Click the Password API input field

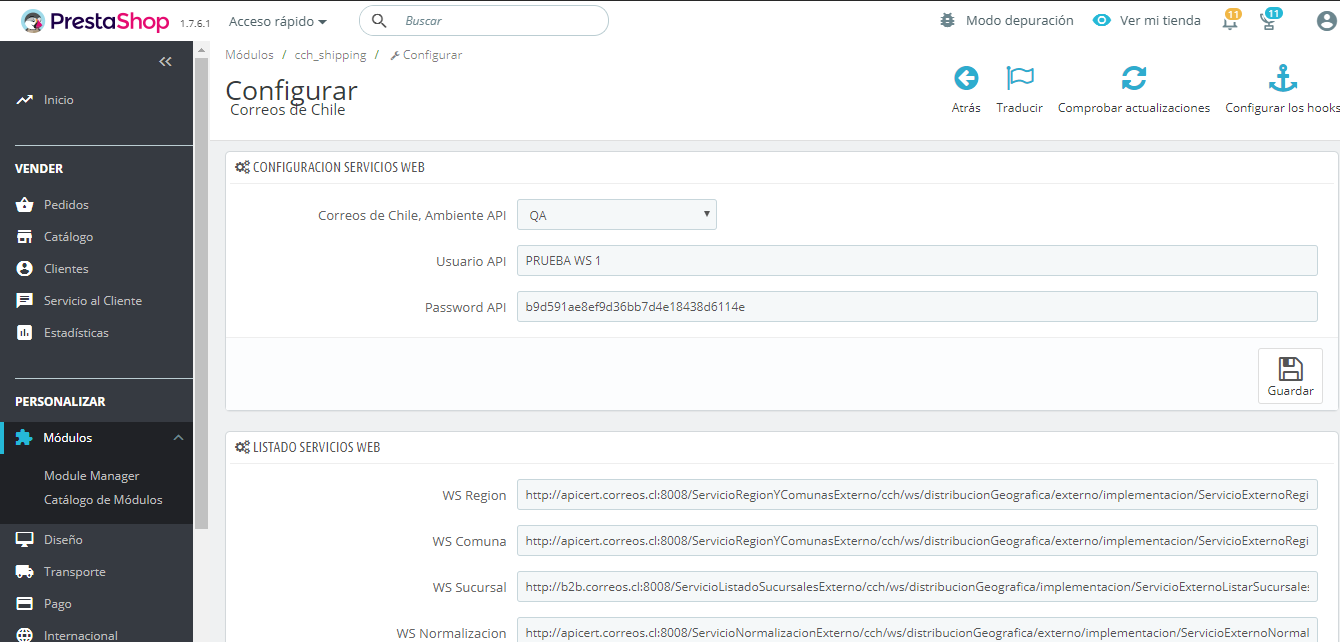917,307
